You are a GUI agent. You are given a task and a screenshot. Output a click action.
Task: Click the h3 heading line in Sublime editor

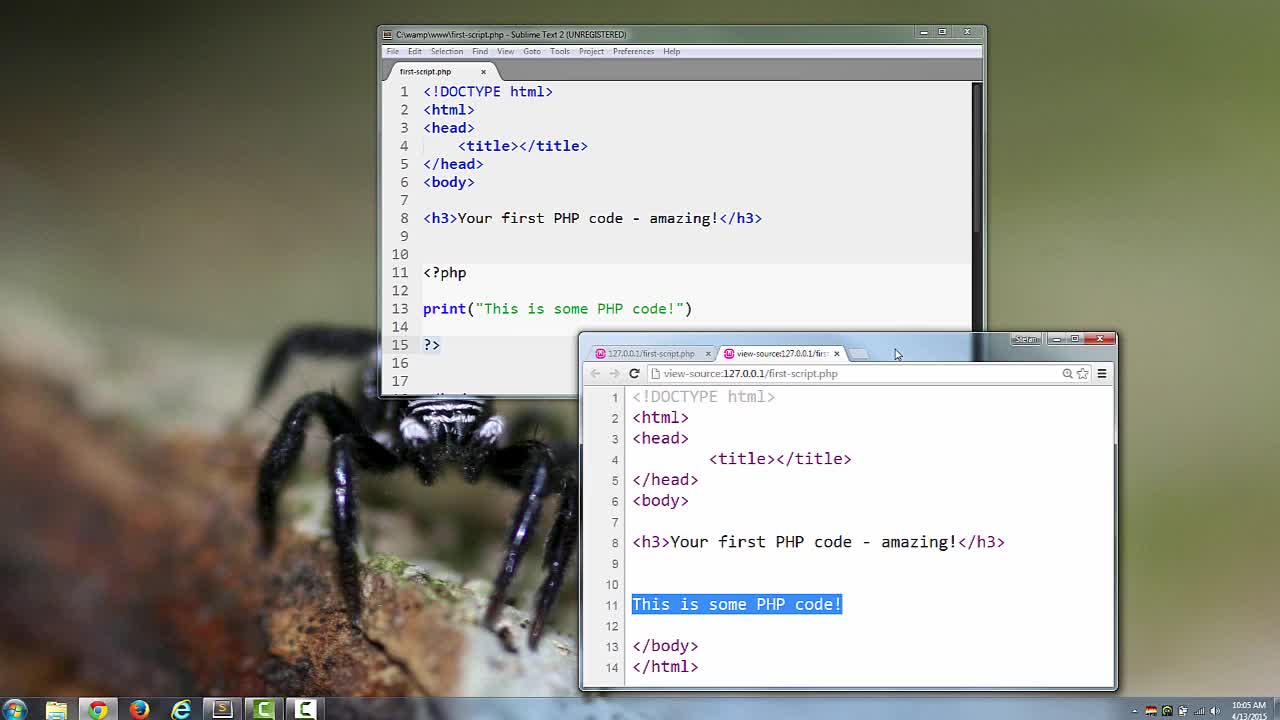point(592,218)
